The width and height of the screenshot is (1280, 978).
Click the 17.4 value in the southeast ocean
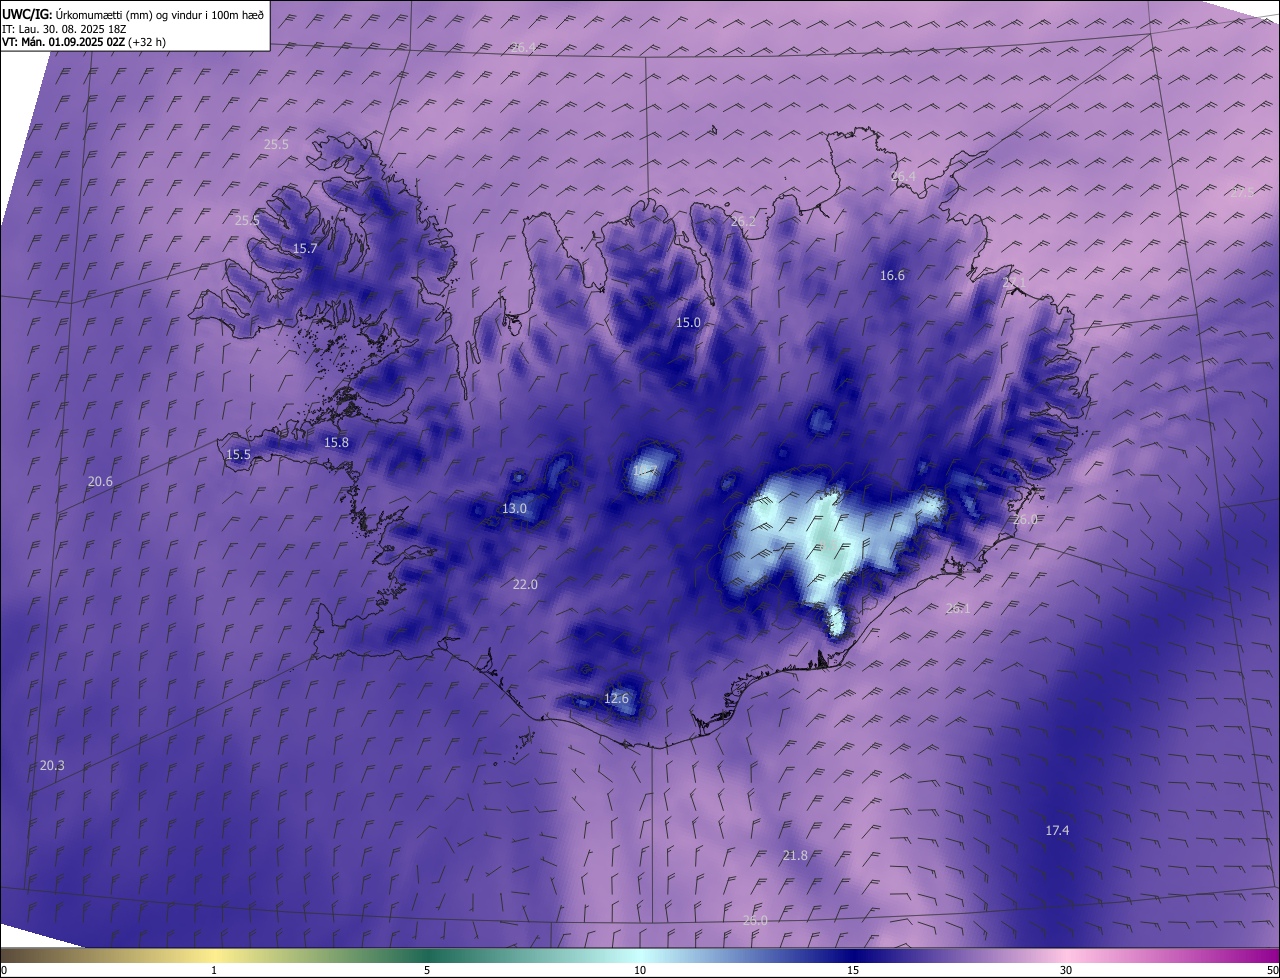pos(1057,830)
